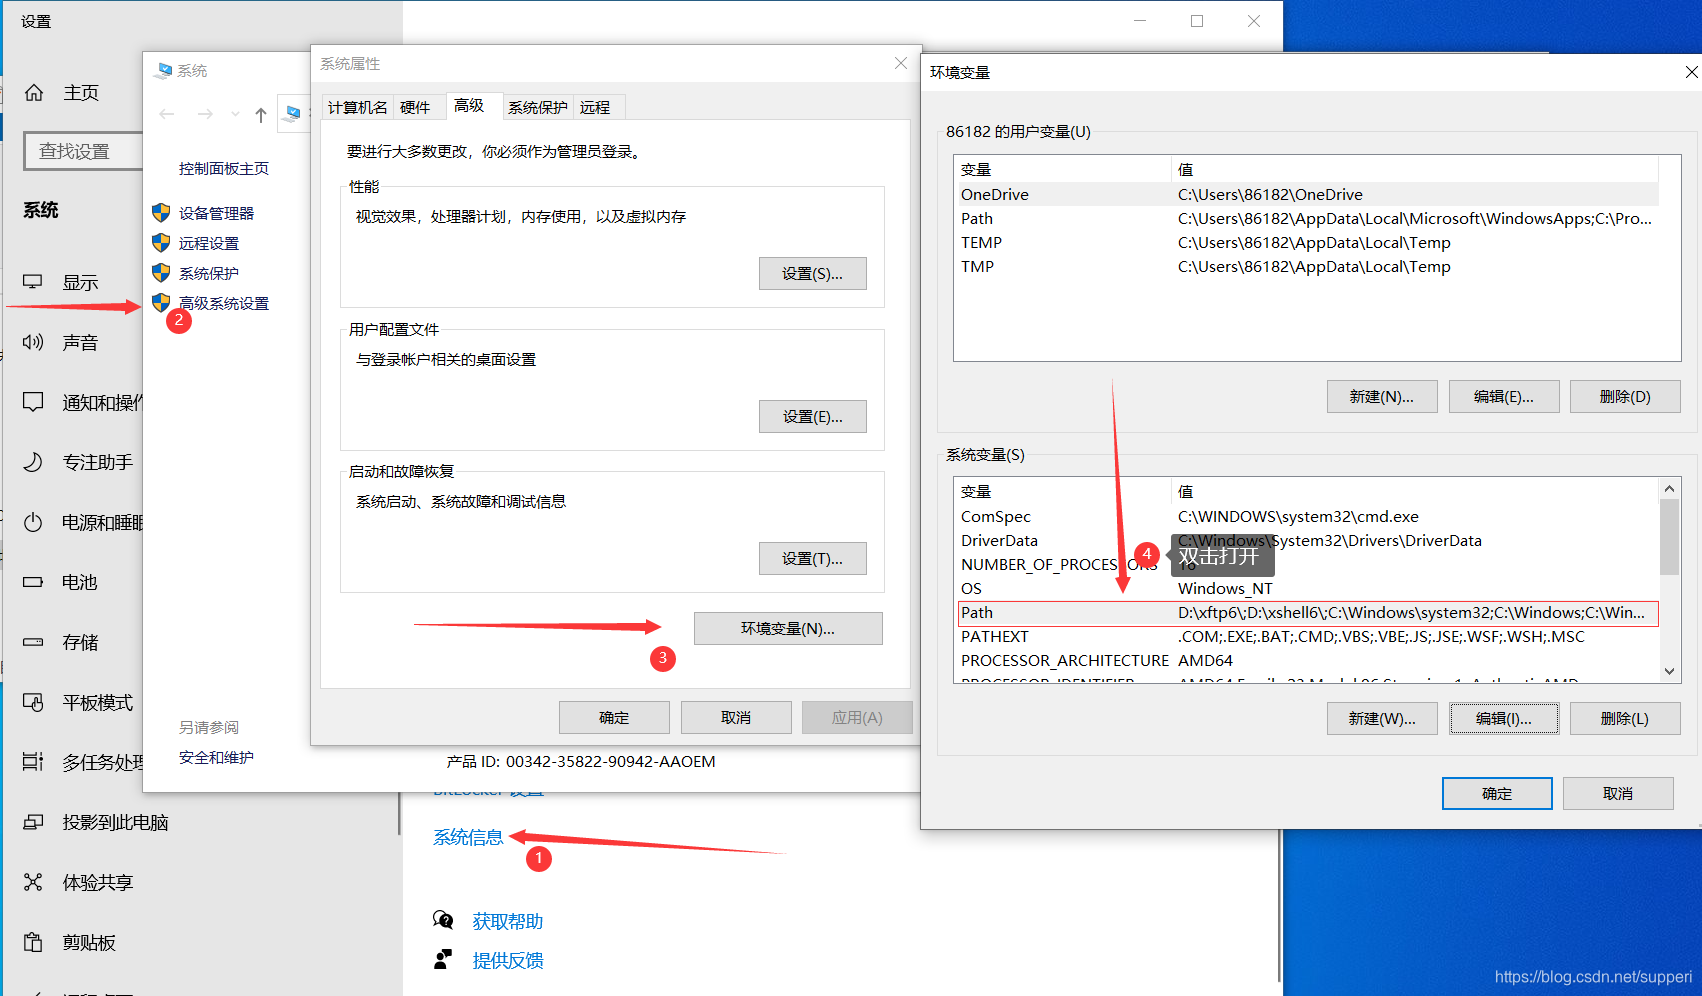The height and width of the screenshot is (996, 1702).
Task: Open 显示 settings in the sidebar
Action: pos(79,282)
